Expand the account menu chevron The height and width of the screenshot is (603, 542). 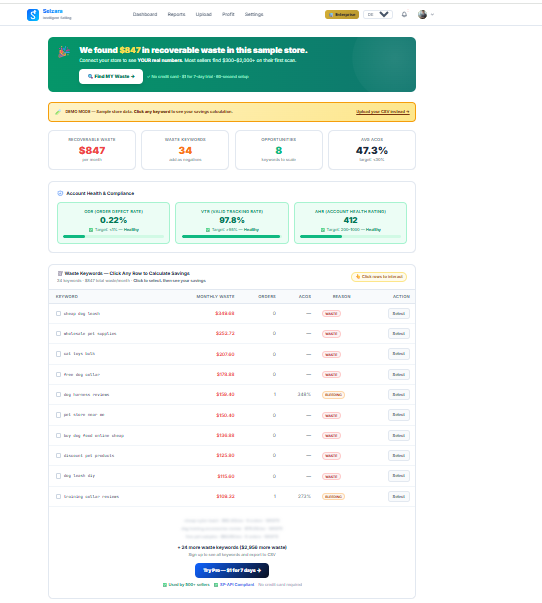coord(432,15)
